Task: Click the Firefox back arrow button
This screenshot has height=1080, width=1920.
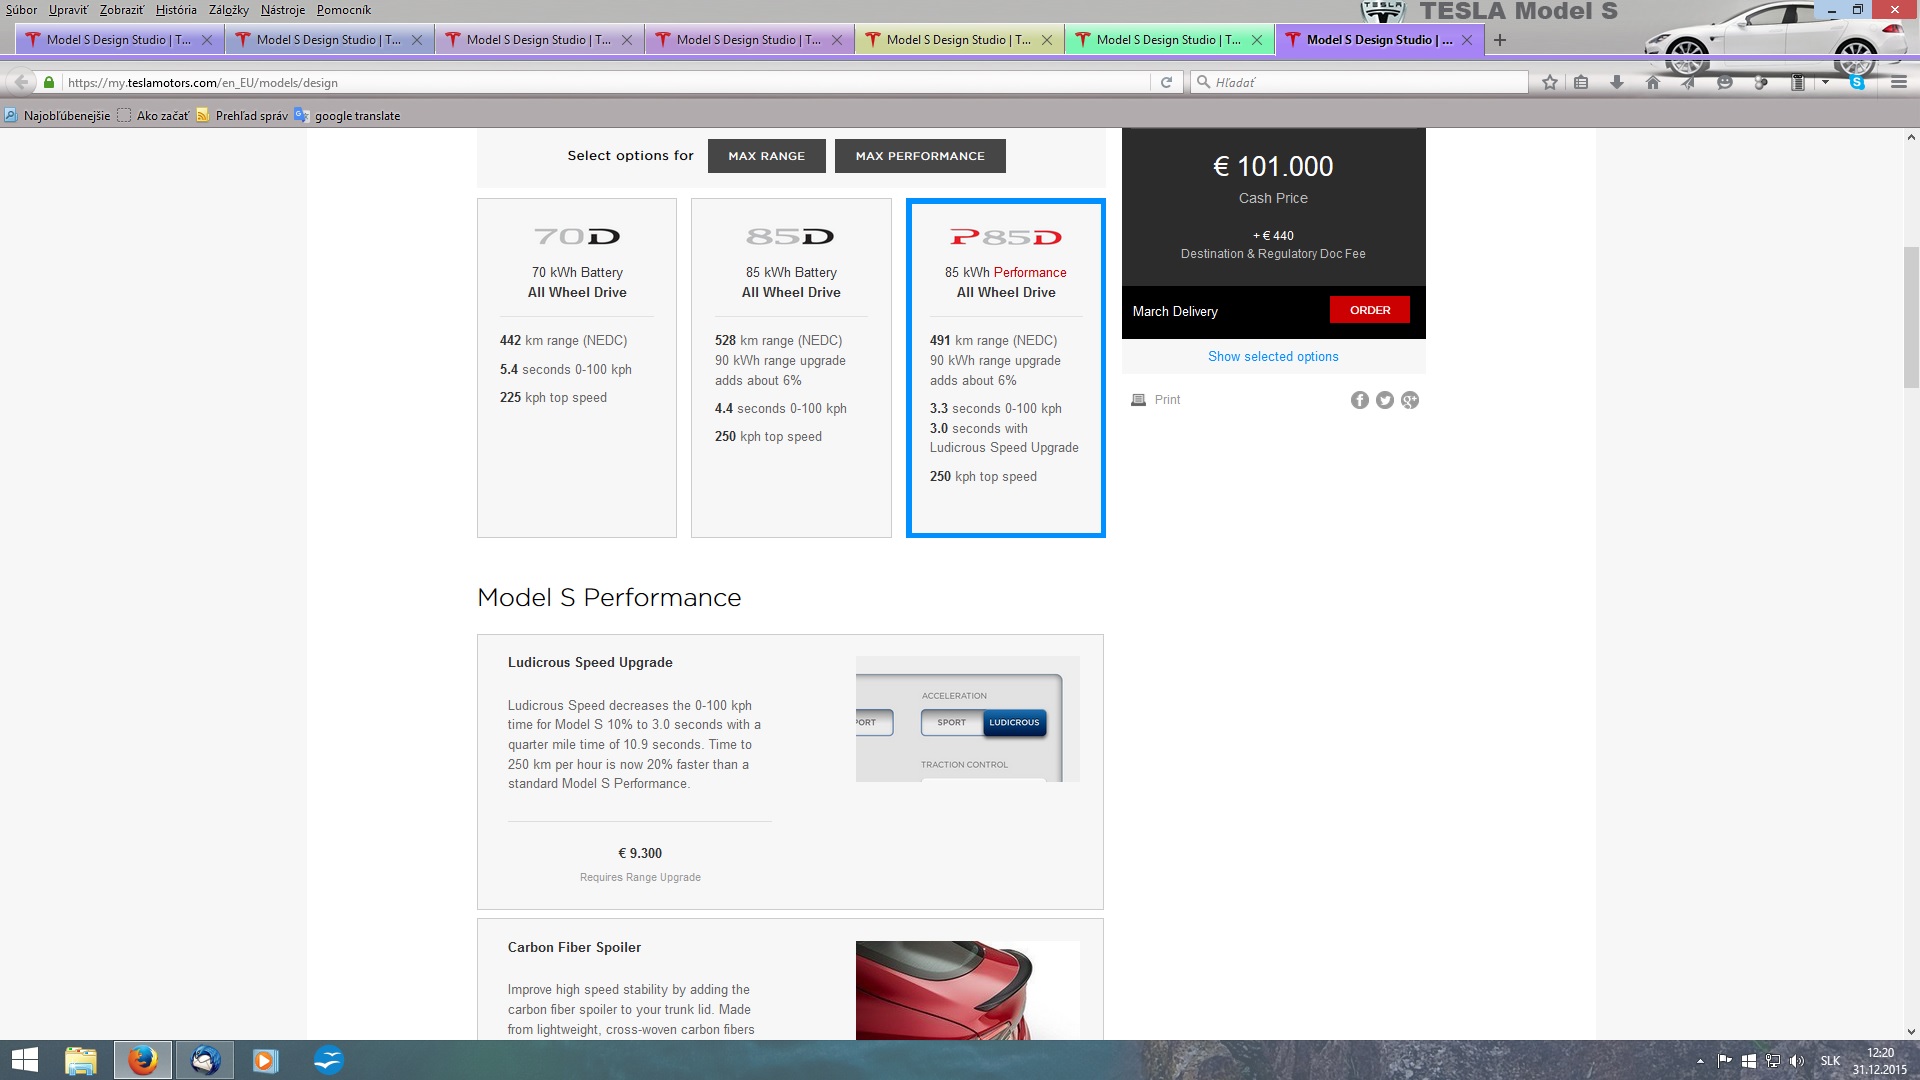Action: click(x=21, y=82)
